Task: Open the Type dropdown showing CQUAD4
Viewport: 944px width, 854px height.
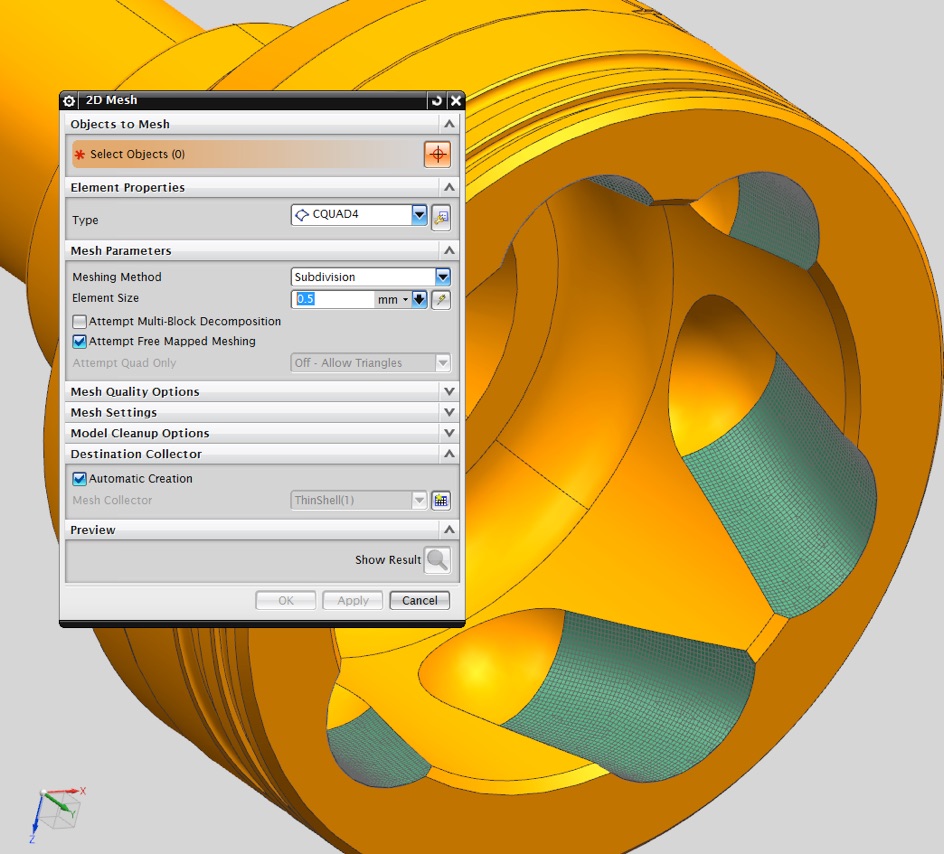Action: click(x=419, y=214)
